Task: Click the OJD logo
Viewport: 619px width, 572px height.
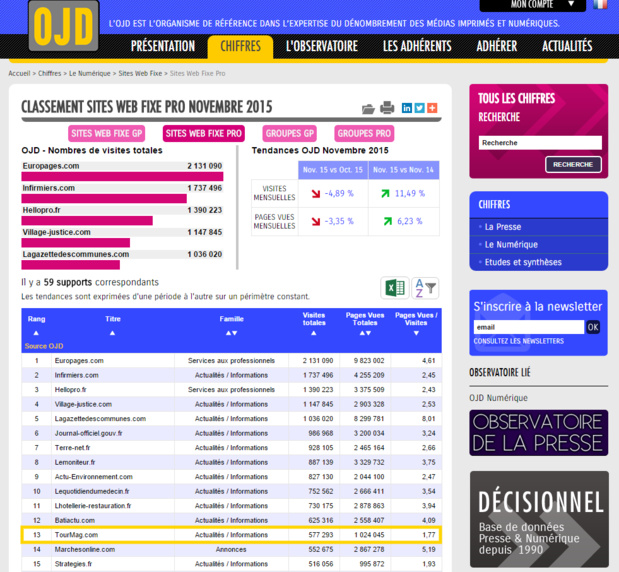Action: pyautogui.click(x=64, y=26)
